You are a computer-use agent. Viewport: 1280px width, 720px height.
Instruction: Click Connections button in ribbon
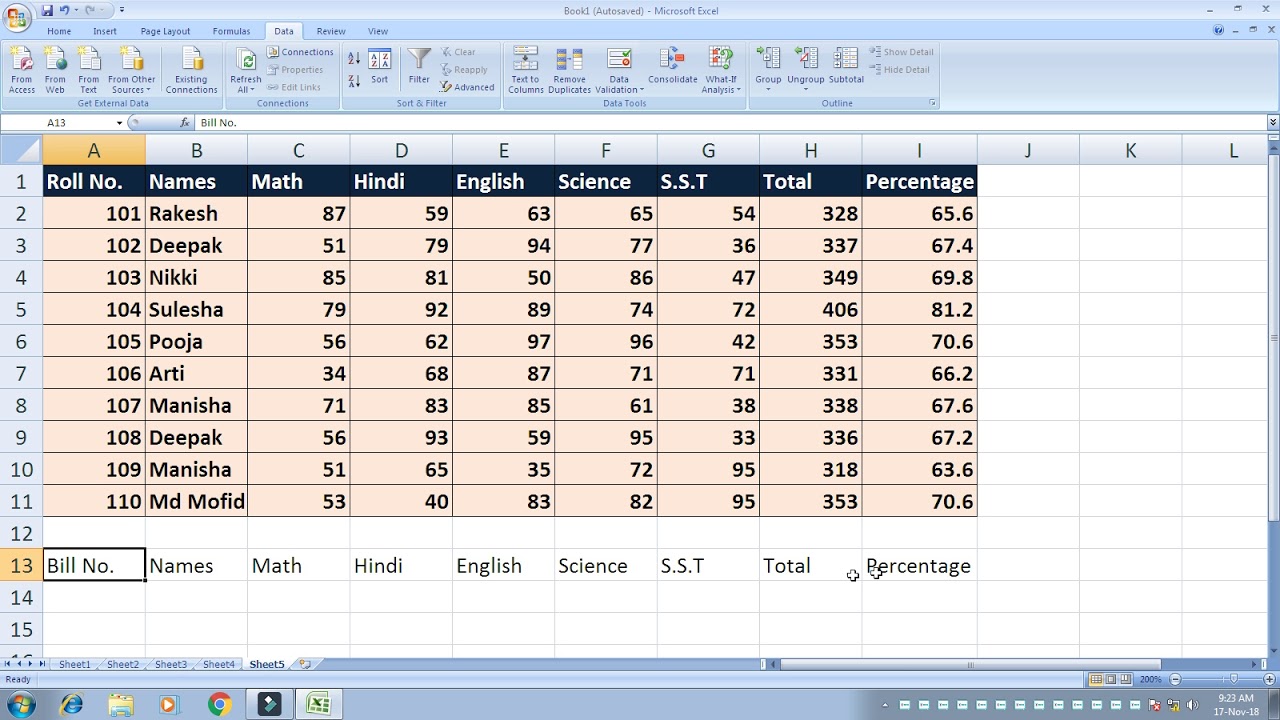pos(300,52)
